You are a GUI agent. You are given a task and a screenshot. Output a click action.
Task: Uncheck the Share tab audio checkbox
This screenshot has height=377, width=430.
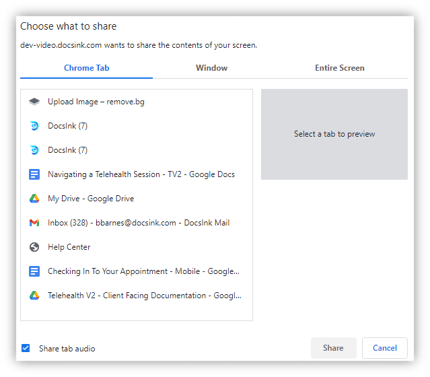click(26, 348)
